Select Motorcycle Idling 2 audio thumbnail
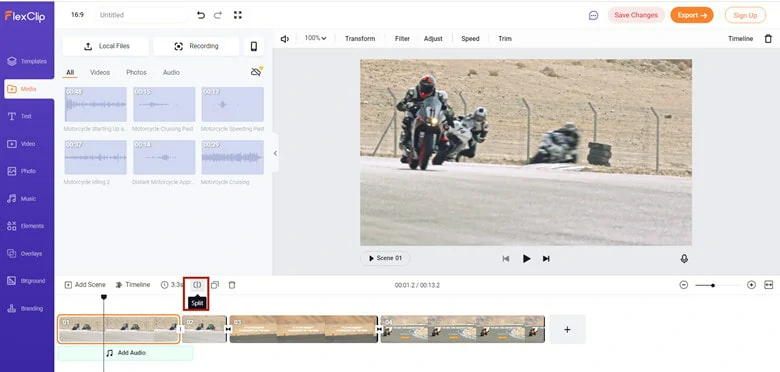This screenshot has height=372, width=780. (96, 157)
